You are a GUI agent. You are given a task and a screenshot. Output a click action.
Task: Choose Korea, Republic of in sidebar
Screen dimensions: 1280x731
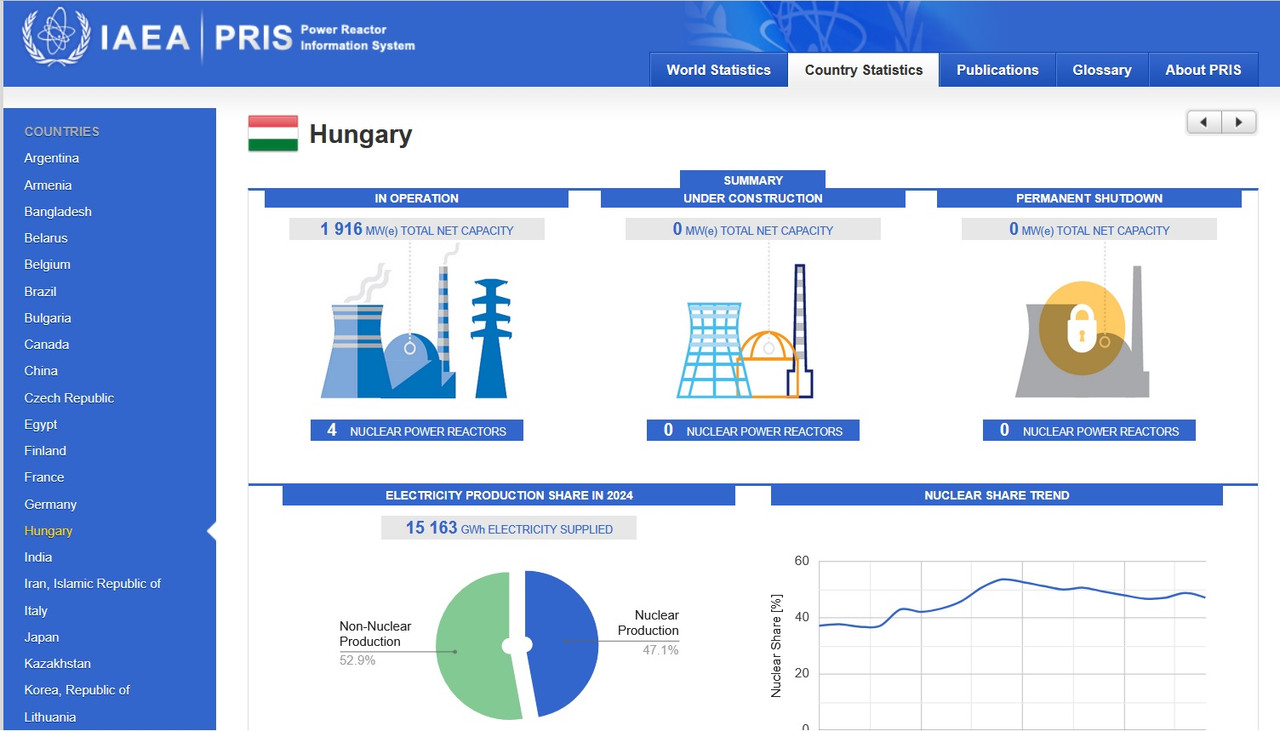(x=77, y=690)
